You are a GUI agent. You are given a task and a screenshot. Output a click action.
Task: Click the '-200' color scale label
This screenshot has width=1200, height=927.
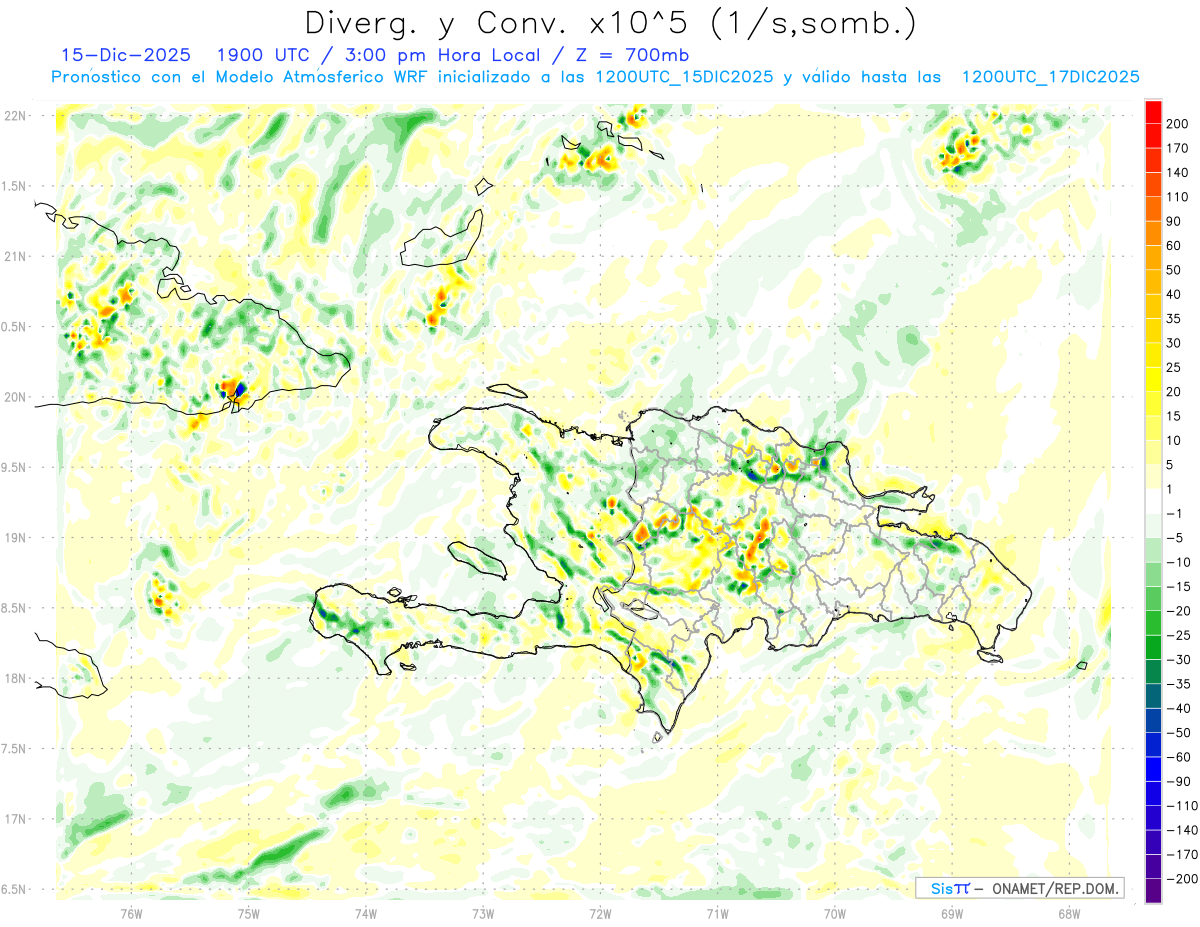tap(1182, 878)
